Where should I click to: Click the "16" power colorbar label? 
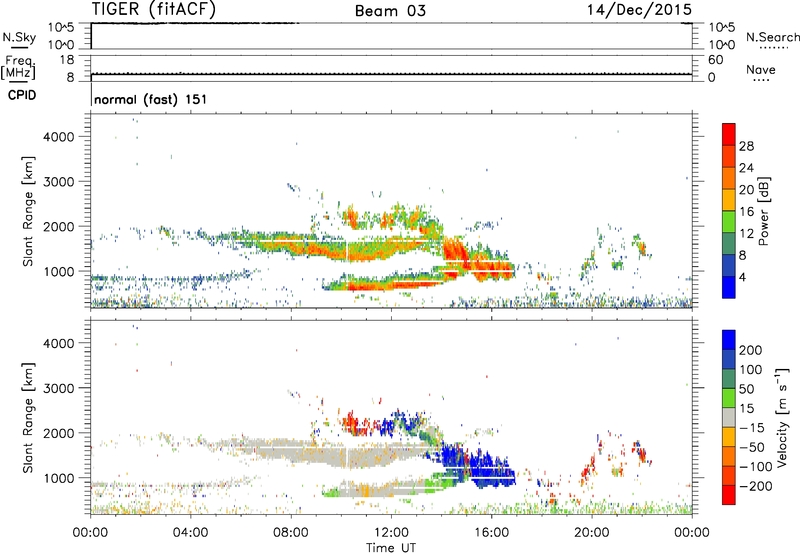[746, 212]
